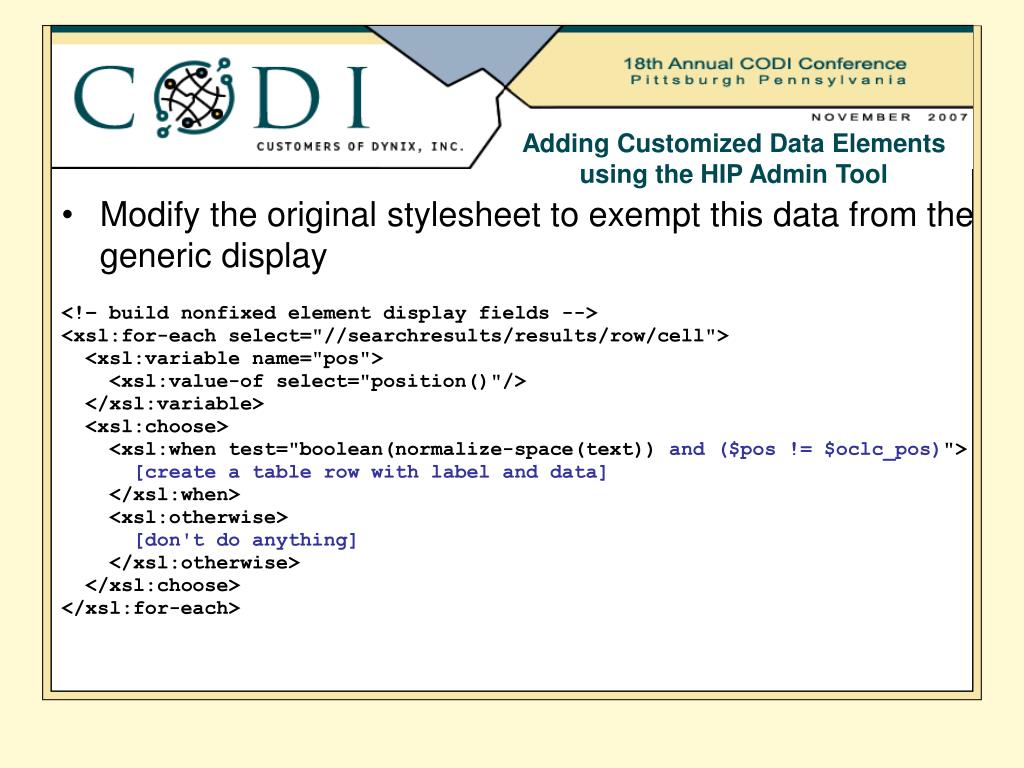The image size is (1024, 768).
Task: Click the 'xsl:when test="boolean(normalize-space(text))' code
Action: pyautogui.click(x=381, y=450)
